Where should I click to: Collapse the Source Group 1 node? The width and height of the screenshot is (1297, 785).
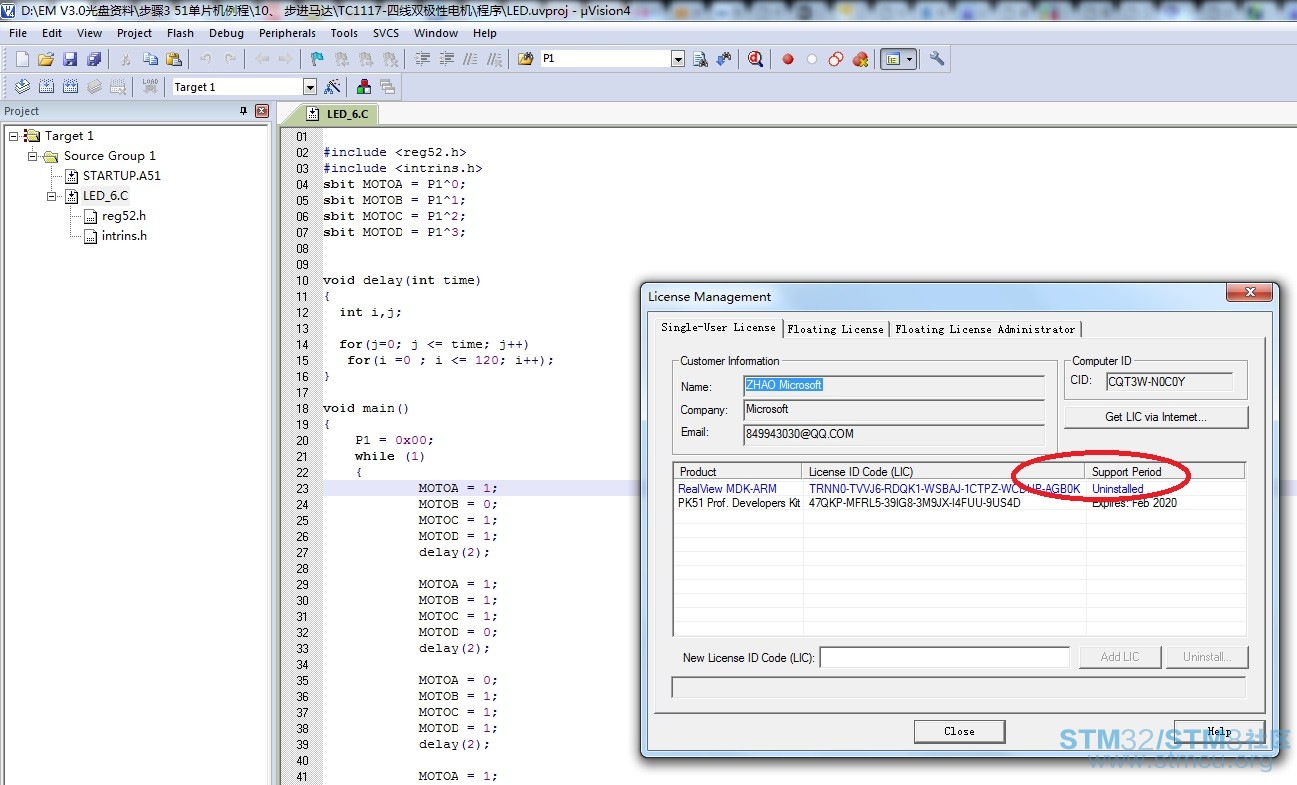[x=33, y=155]
